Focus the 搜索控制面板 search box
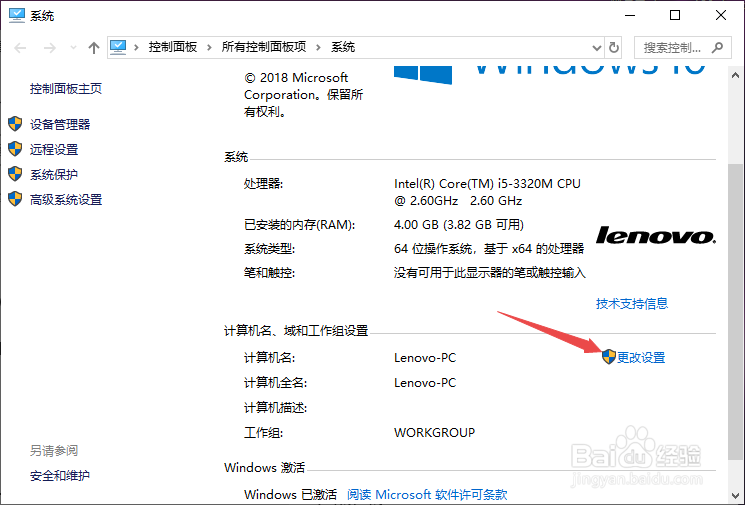 click(683, 48)
